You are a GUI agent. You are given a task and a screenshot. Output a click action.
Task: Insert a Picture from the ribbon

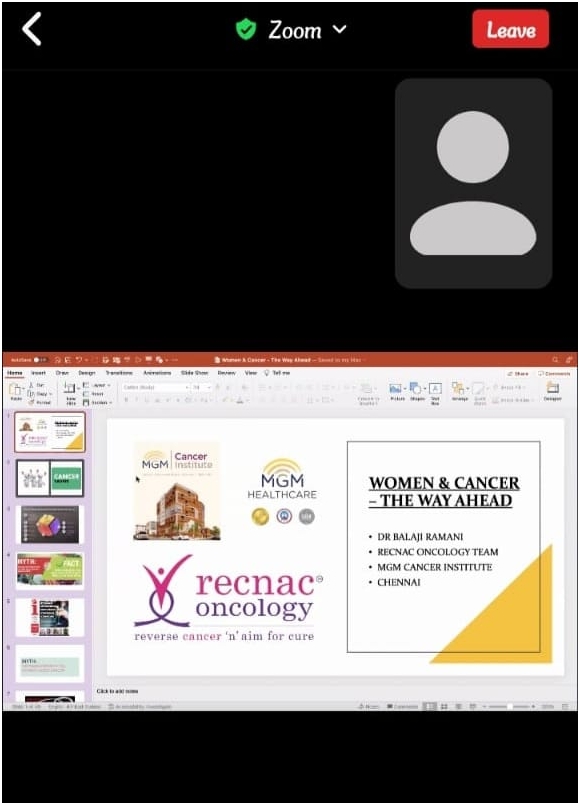click(x=397, y=391)
